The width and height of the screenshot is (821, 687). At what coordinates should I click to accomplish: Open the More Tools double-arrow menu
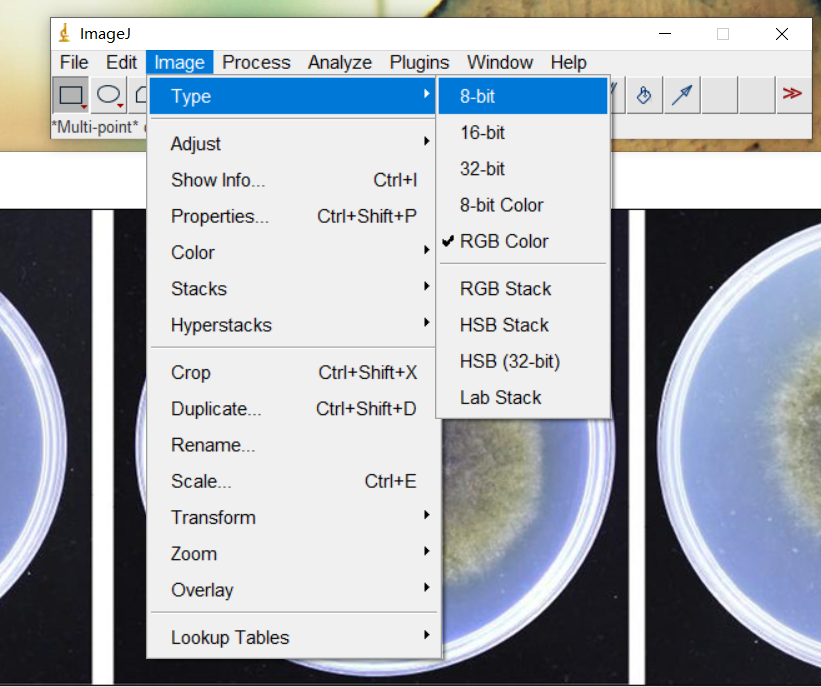tap(792, 94)
